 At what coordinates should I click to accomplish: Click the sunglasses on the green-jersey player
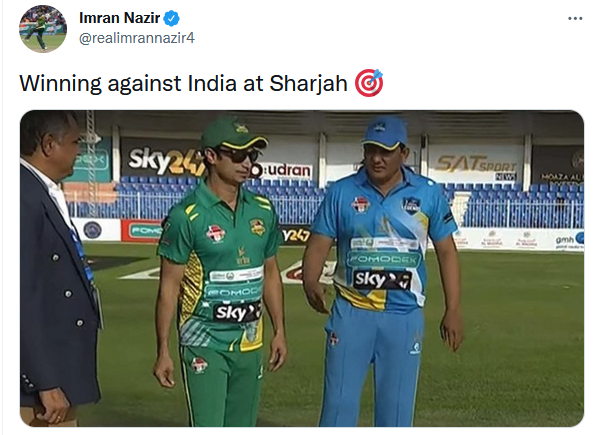coord(238,155)
